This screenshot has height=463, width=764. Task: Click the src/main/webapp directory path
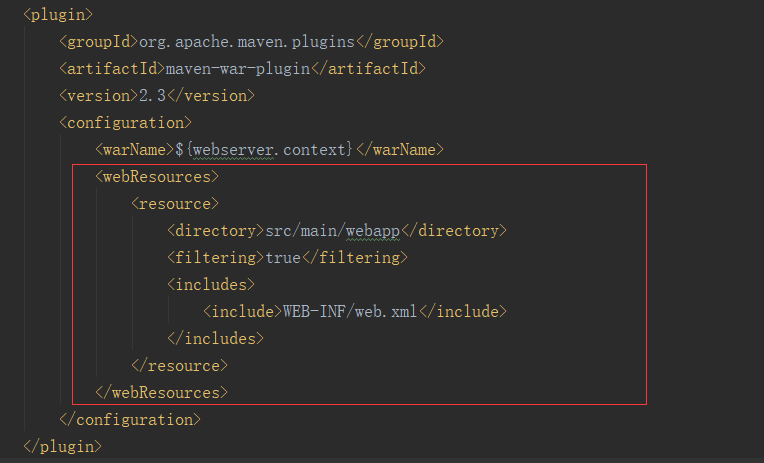[333, 231]
